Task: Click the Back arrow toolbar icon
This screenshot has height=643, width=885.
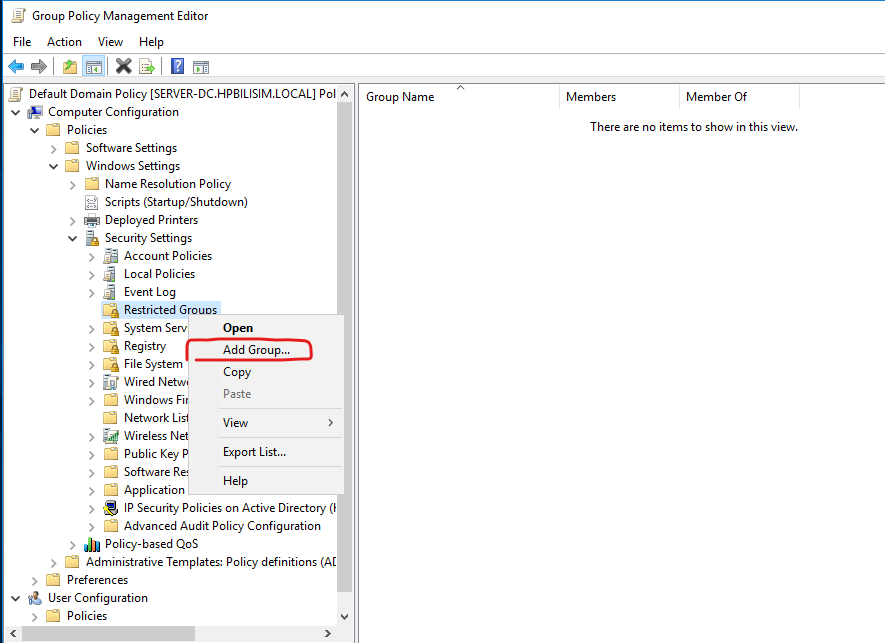Action: pos(16,67)
